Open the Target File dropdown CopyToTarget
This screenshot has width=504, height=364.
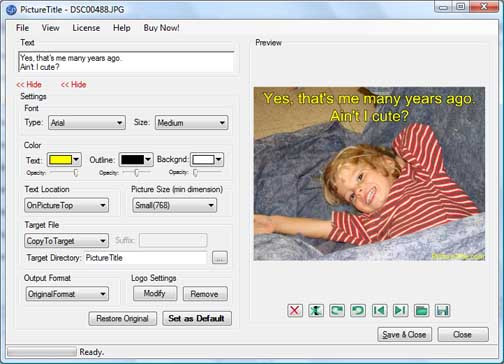(66, 241)
